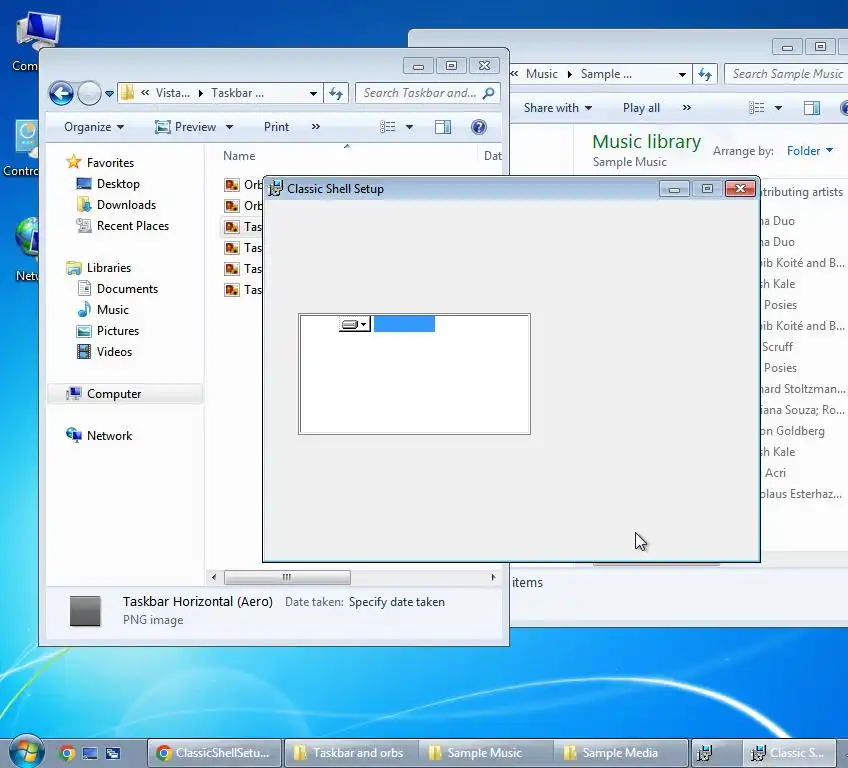The height and width of the screenshot is (768, 848).
Task: Switch to Sample Media taskbar button
Action: (621, 753)
